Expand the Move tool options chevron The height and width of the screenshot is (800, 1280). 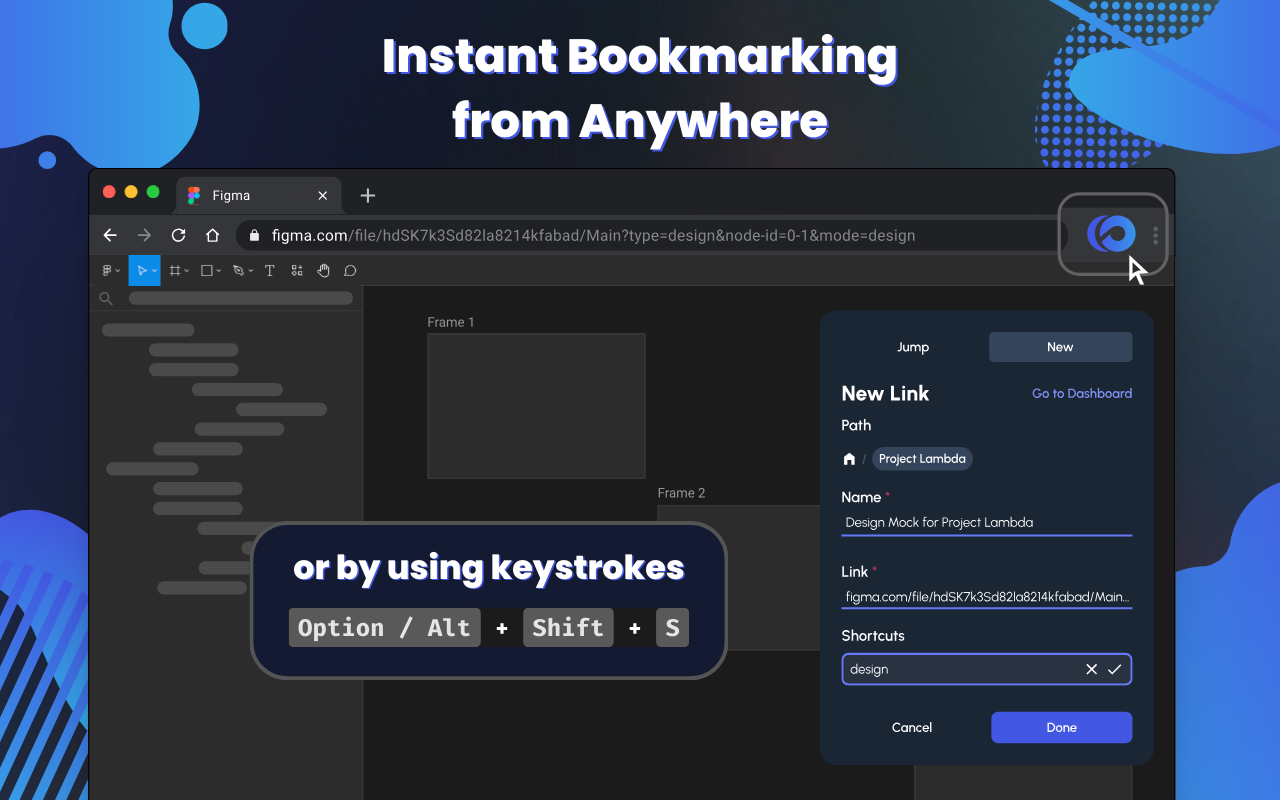153,271
